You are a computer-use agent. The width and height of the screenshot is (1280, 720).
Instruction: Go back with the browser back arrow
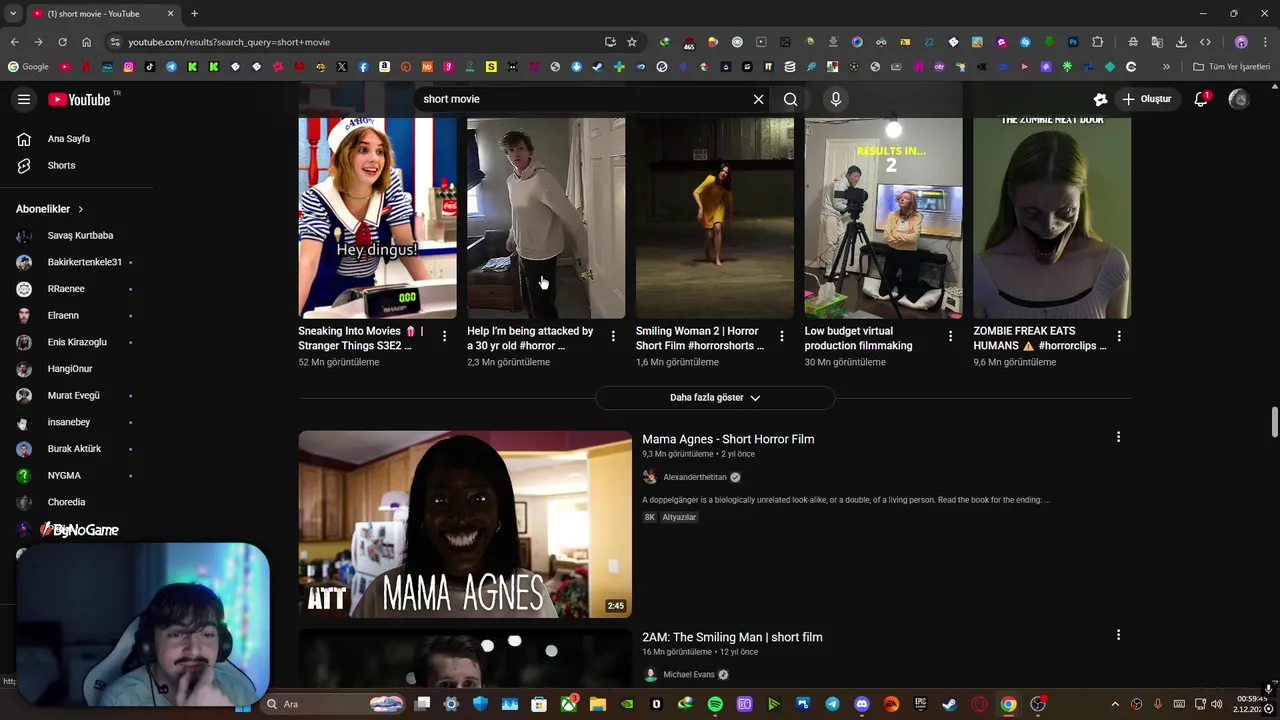(14, 42)
